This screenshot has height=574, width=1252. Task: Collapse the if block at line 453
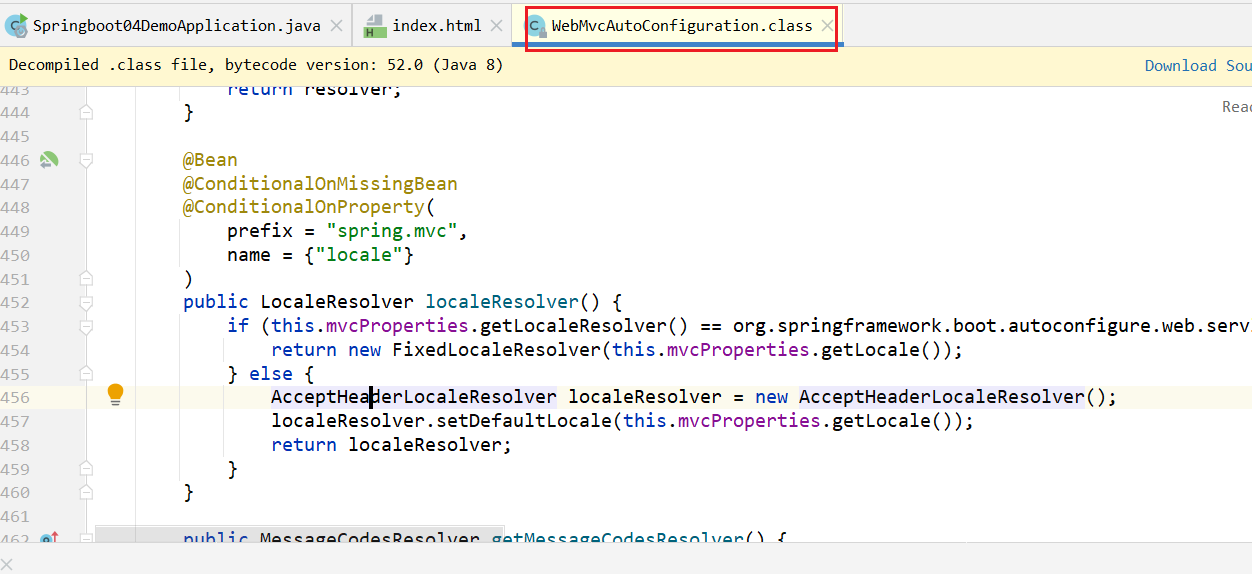[86, 326]
